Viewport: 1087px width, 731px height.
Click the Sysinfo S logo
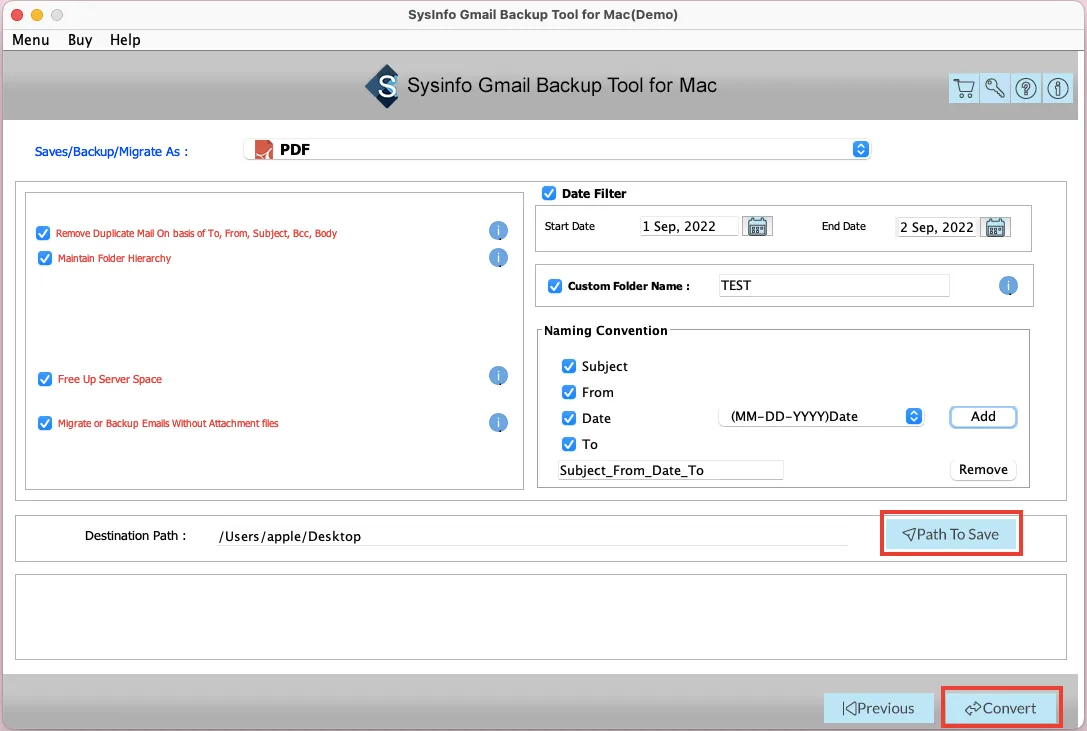click(383, 86)
